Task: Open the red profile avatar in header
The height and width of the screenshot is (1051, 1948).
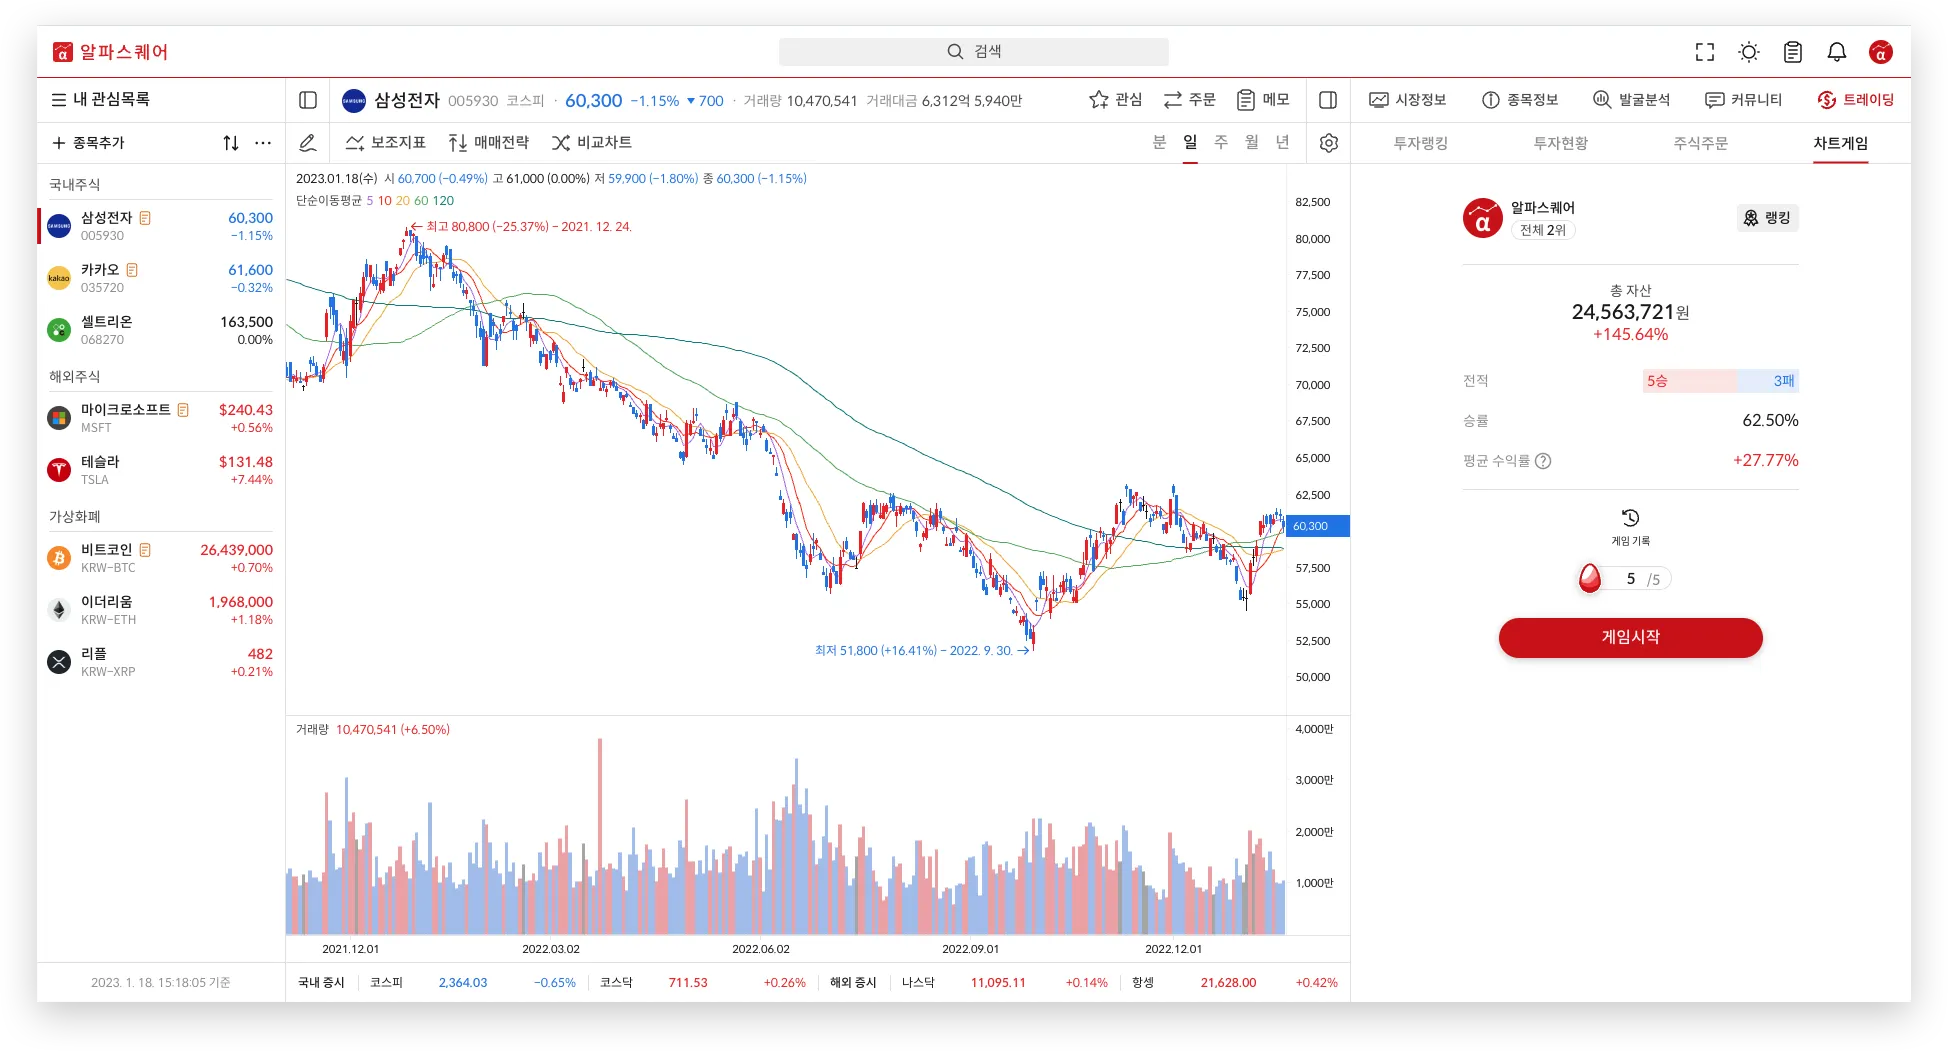Action: click(1881, 52)
